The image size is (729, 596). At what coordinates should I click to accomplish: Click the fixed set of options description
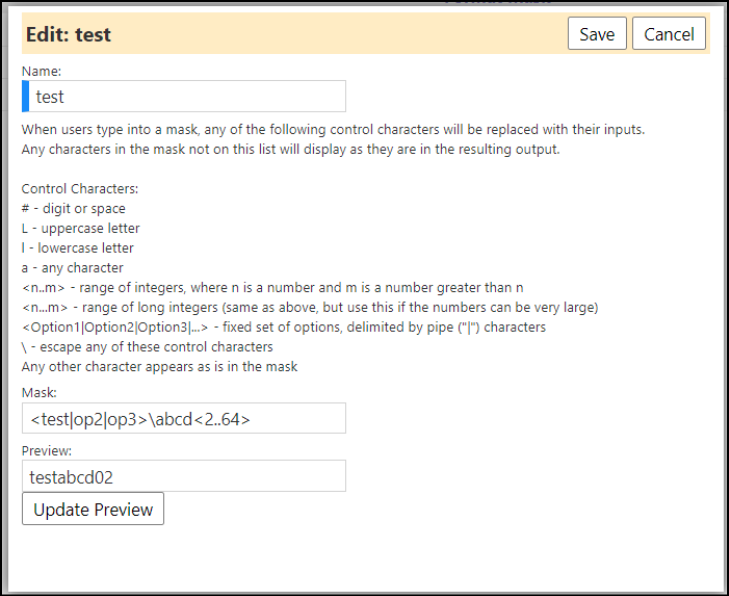(x=284, y=327)
